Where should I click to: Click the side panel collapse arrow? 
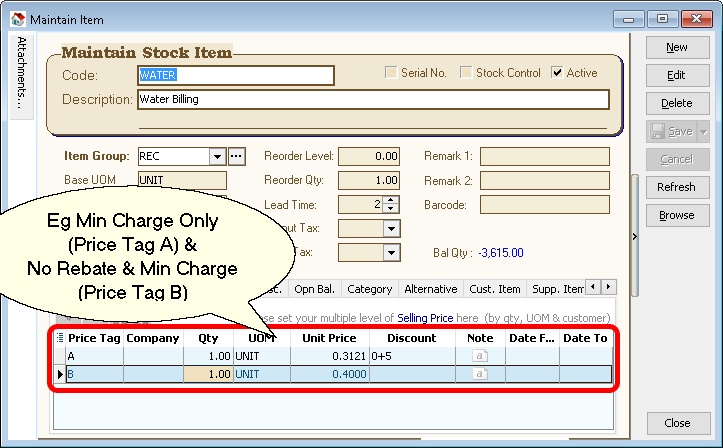[633, 236]
